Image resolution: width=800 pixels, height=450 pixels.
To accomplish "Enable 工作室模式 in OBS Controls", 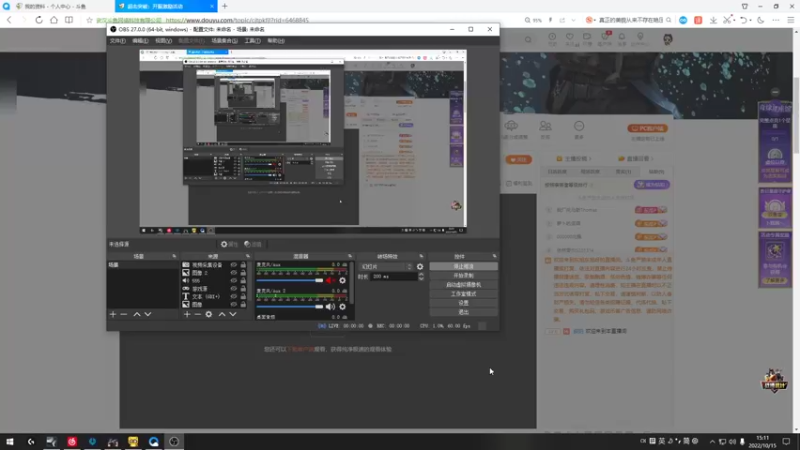I will point(463,294).
